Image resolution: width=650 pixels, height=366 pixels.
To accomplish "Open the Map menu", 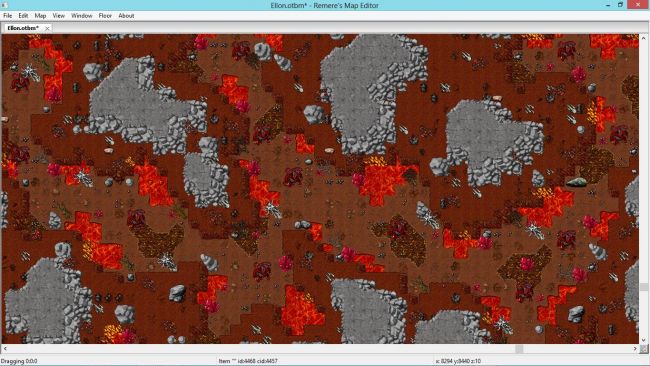I will pyautogui.click(x=40, y=16).
